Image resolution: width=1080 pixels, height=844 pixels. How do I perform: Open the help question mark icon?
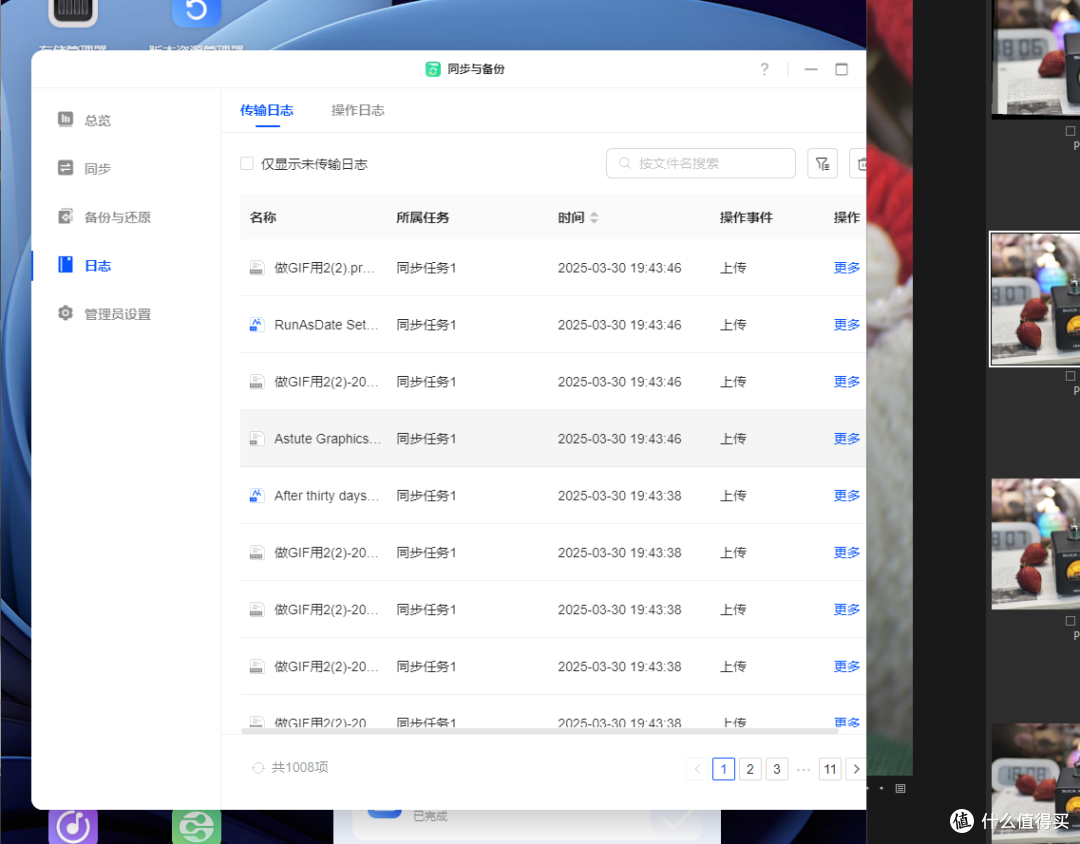tap(764, 69)
